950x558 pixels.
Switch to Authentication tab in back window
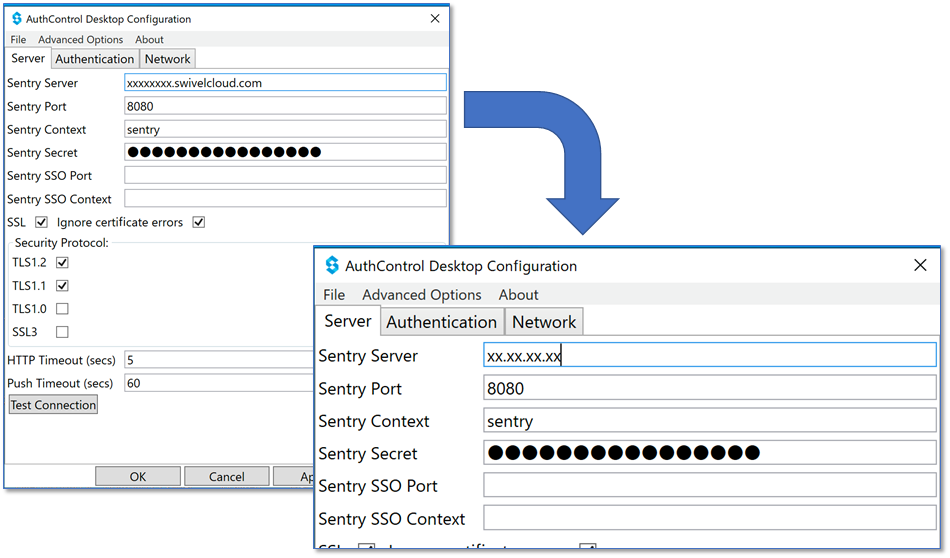pos(95,59)
